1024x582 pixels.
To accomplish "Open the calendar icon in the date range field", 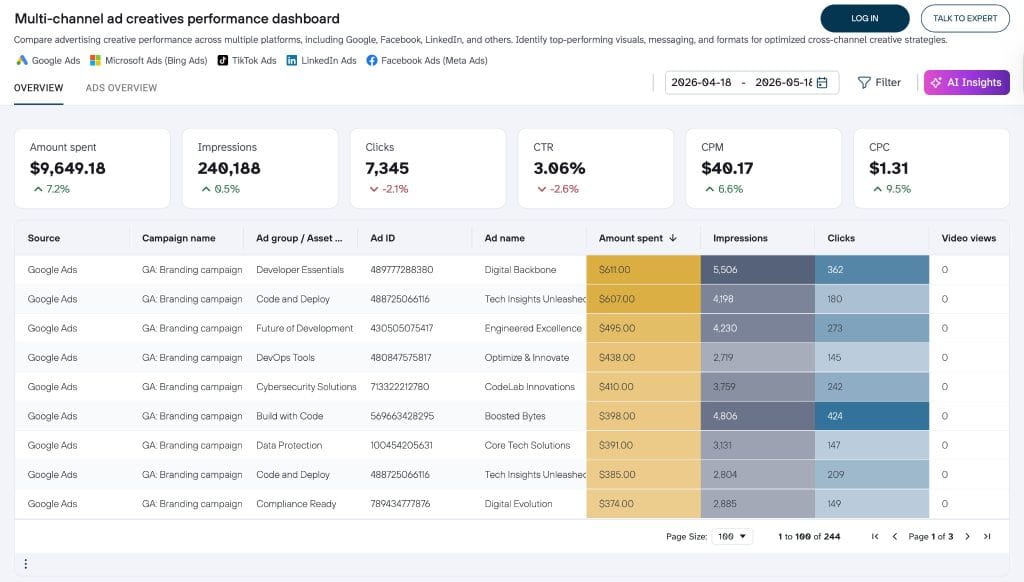I will tap(822, 82).
